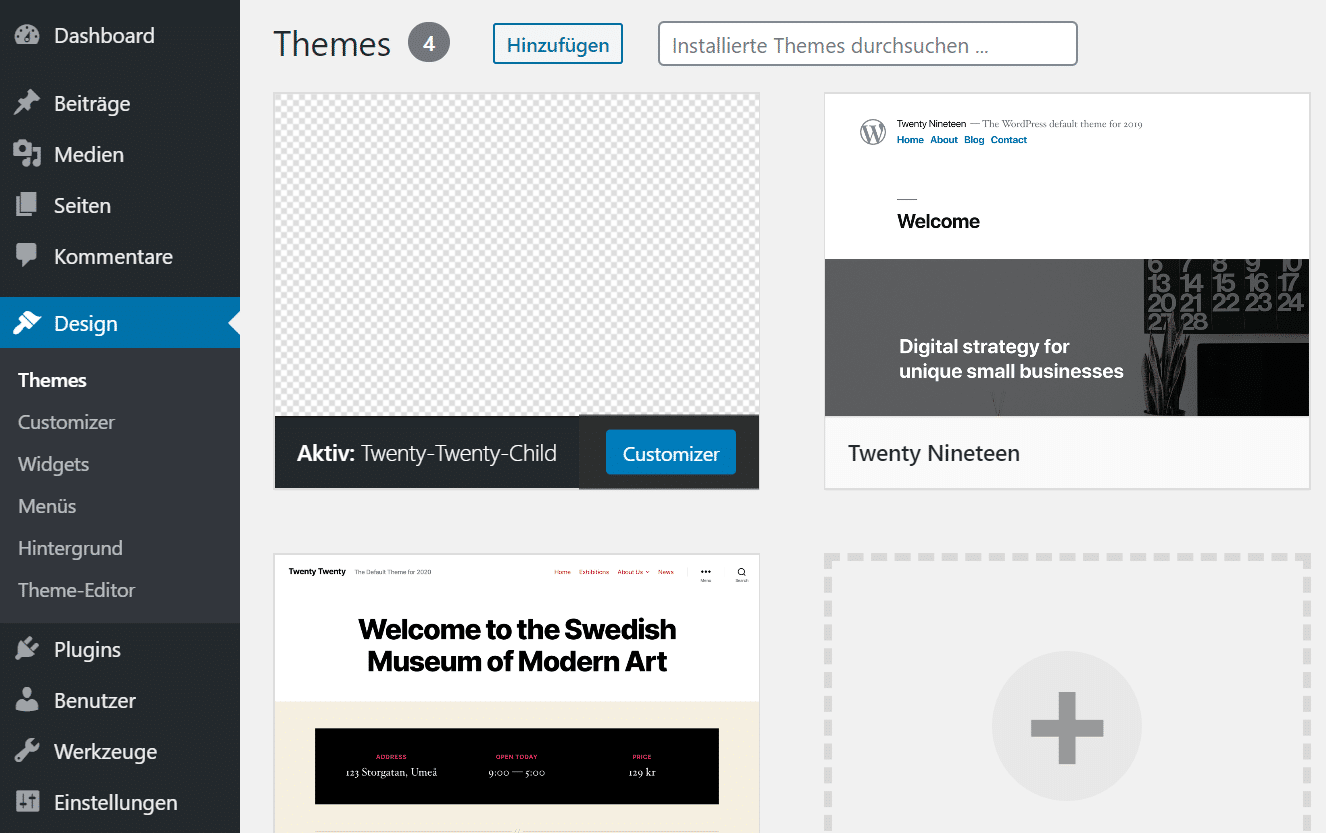
Task: Open the Theme-Editor submenu item
Action: tap(76, 590)
